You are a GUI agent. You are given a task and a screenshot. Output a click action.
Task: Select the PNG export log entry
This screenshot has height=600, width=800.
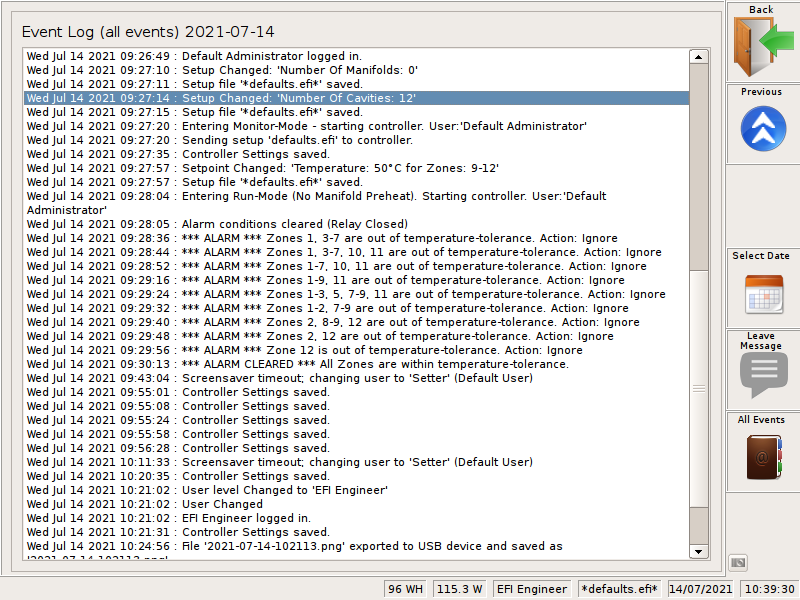[x=300, y=546]
